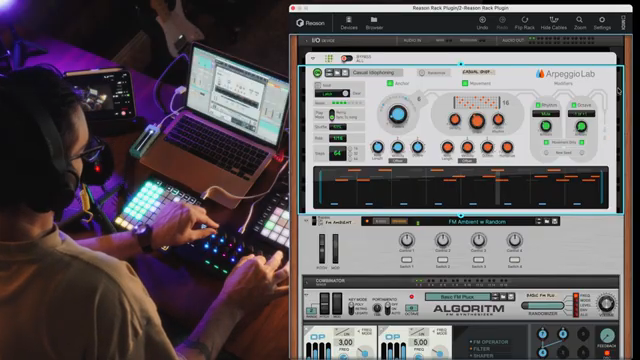Save the Arpeggio Lab patch

click(345, 73)
